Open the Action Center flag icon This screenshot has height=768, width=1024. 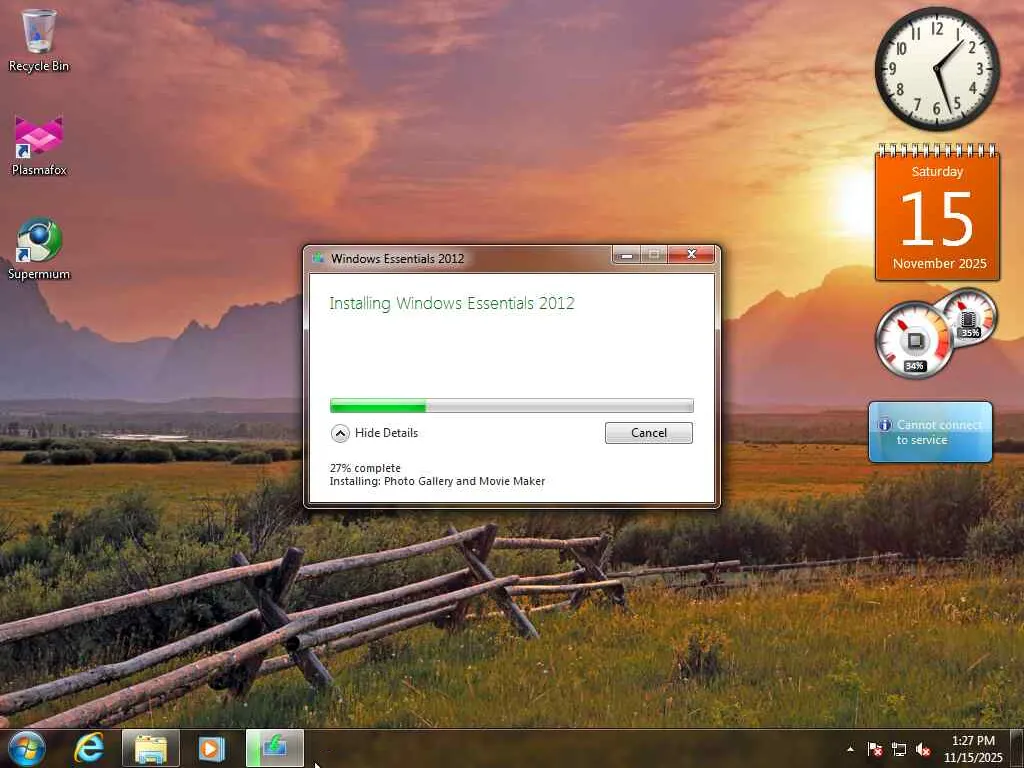coord(874,749)
